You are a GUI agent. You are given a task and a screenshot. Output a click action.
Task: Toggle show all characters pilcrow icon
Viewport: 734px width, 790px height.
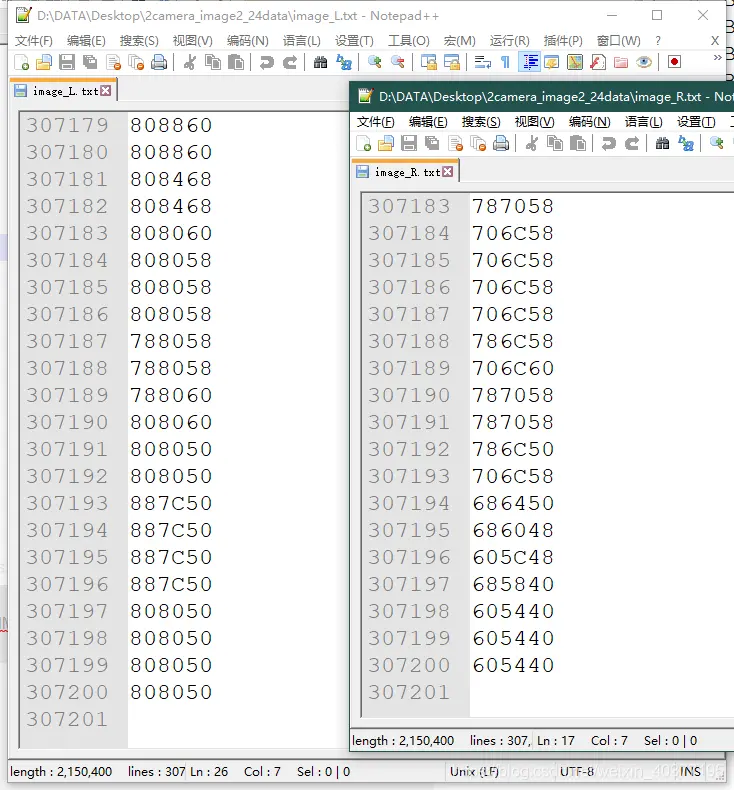point(505,62)
